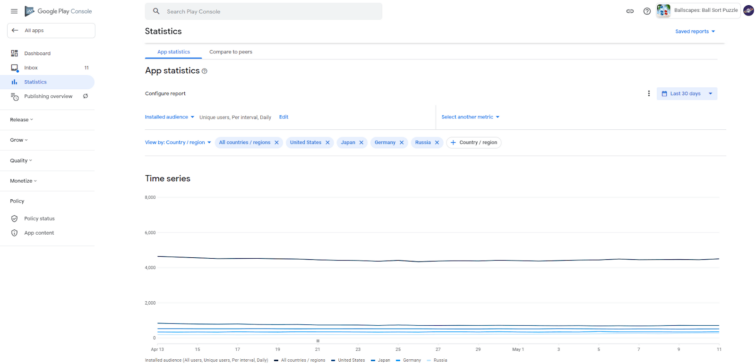The image size is (756, 364).
Task: Click the Apr 13 axis label
Action: tap(157, 349)
